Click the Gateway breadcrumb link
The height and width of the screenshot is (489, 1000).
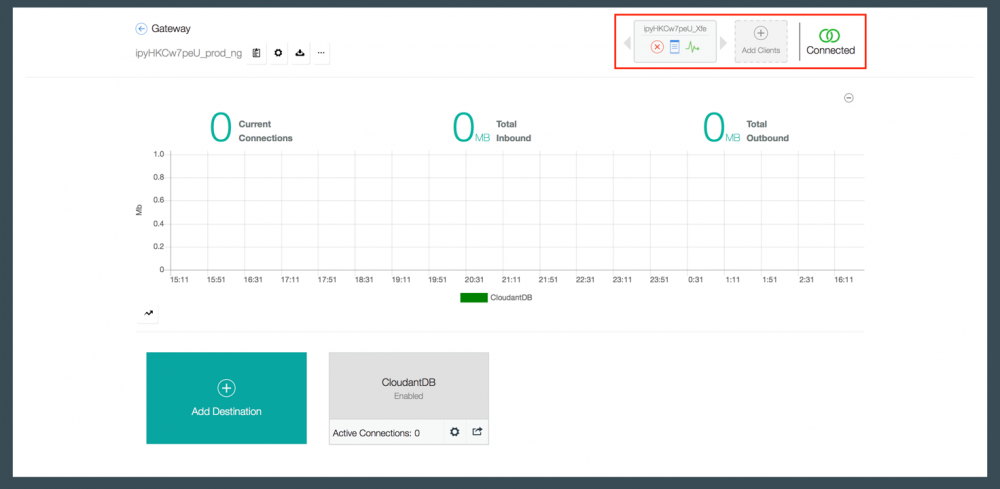coord(171,29)
